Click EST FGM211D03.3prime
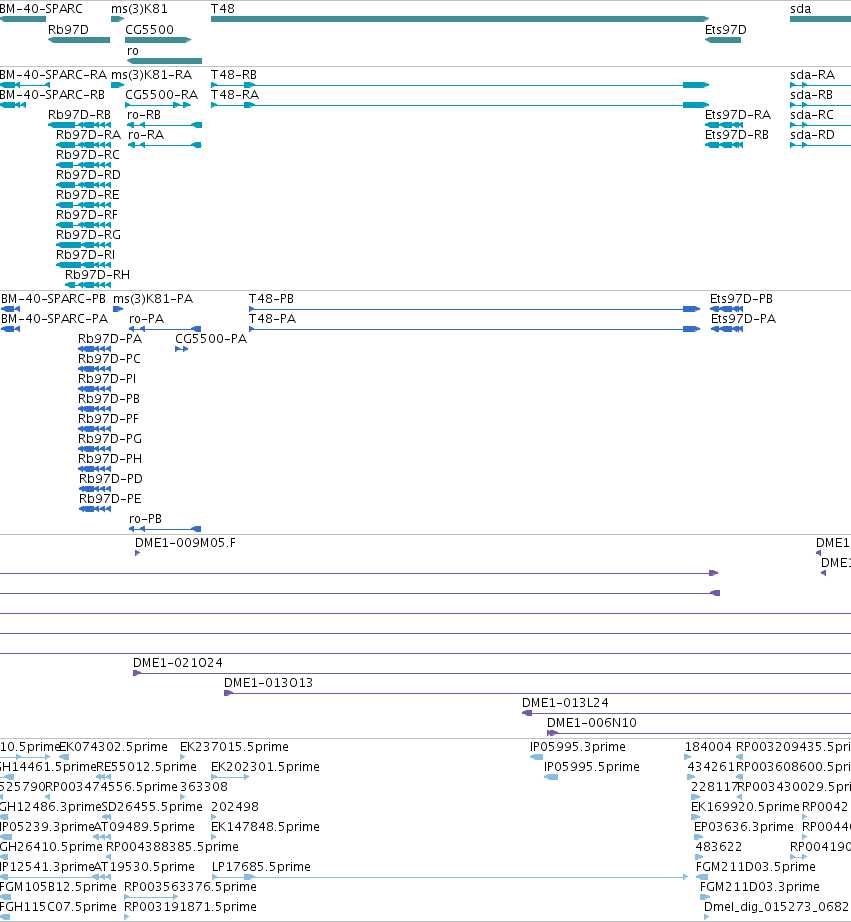This screenshot has width=851, height=922. [760, 887]
